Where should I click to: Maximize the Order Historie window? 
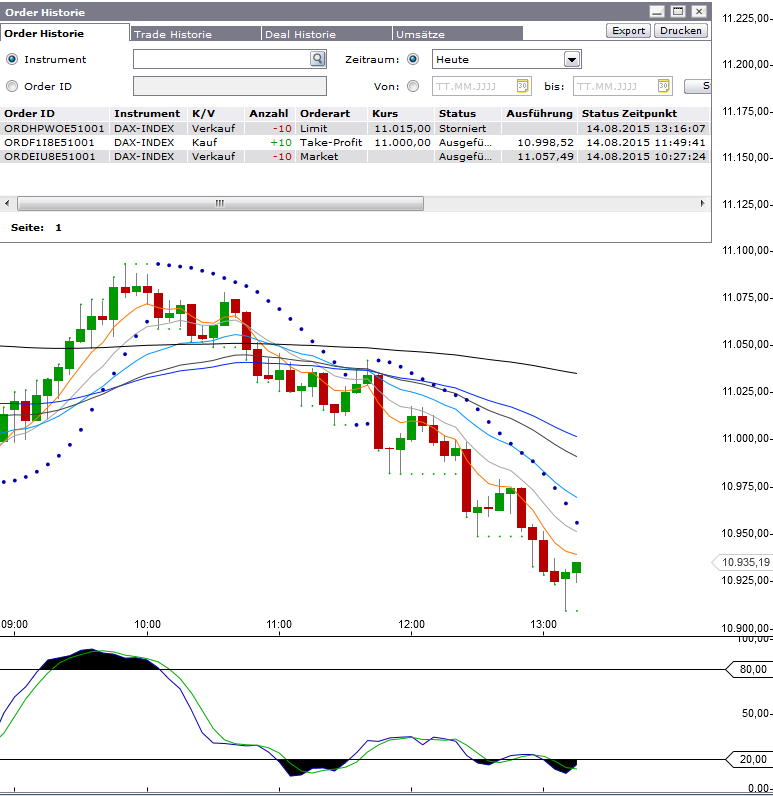click(678, 12)
